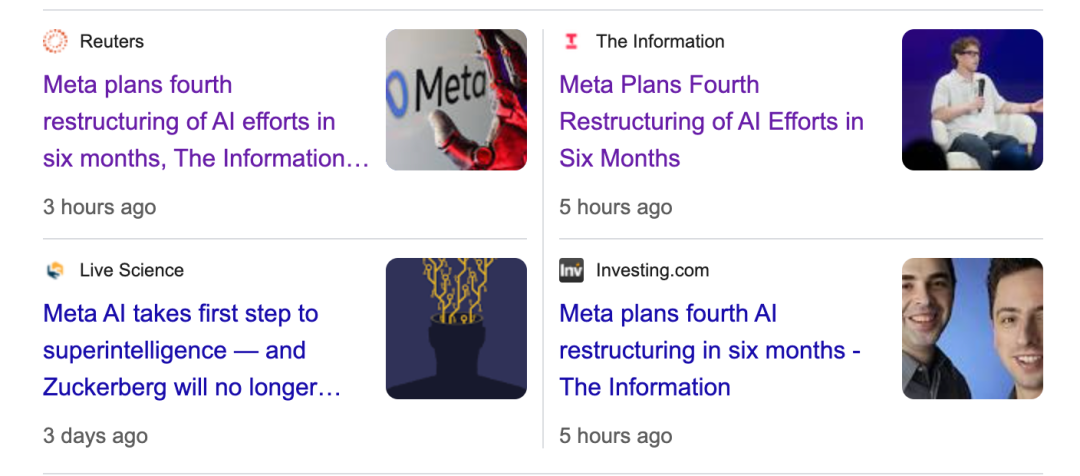
Task: Click The Information red logo icon
Action: [x=571, y=41]
